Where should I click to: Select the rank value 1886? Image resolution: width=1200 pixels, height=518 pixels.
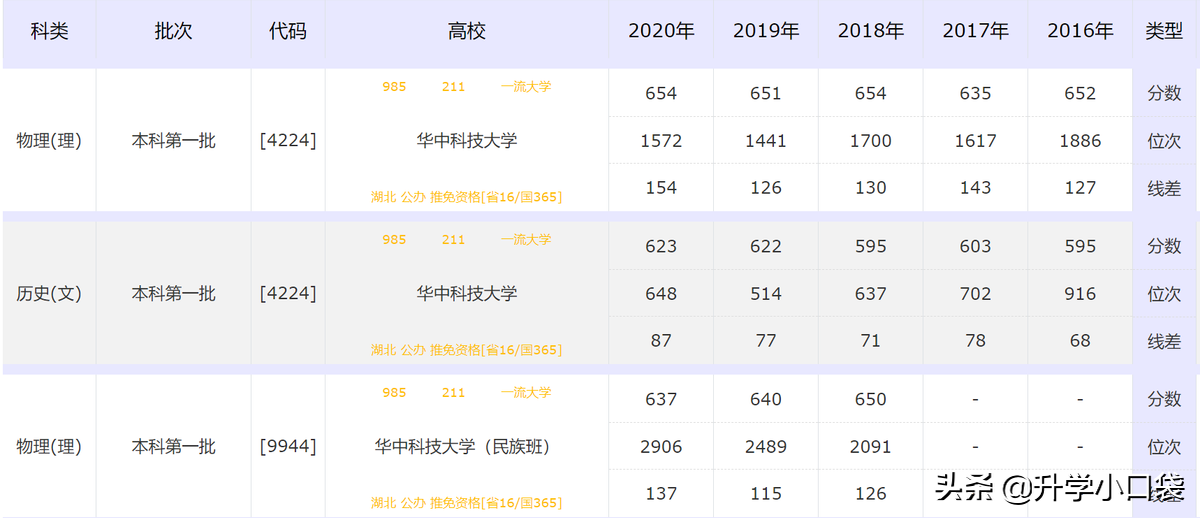[x=1080, y=141]
